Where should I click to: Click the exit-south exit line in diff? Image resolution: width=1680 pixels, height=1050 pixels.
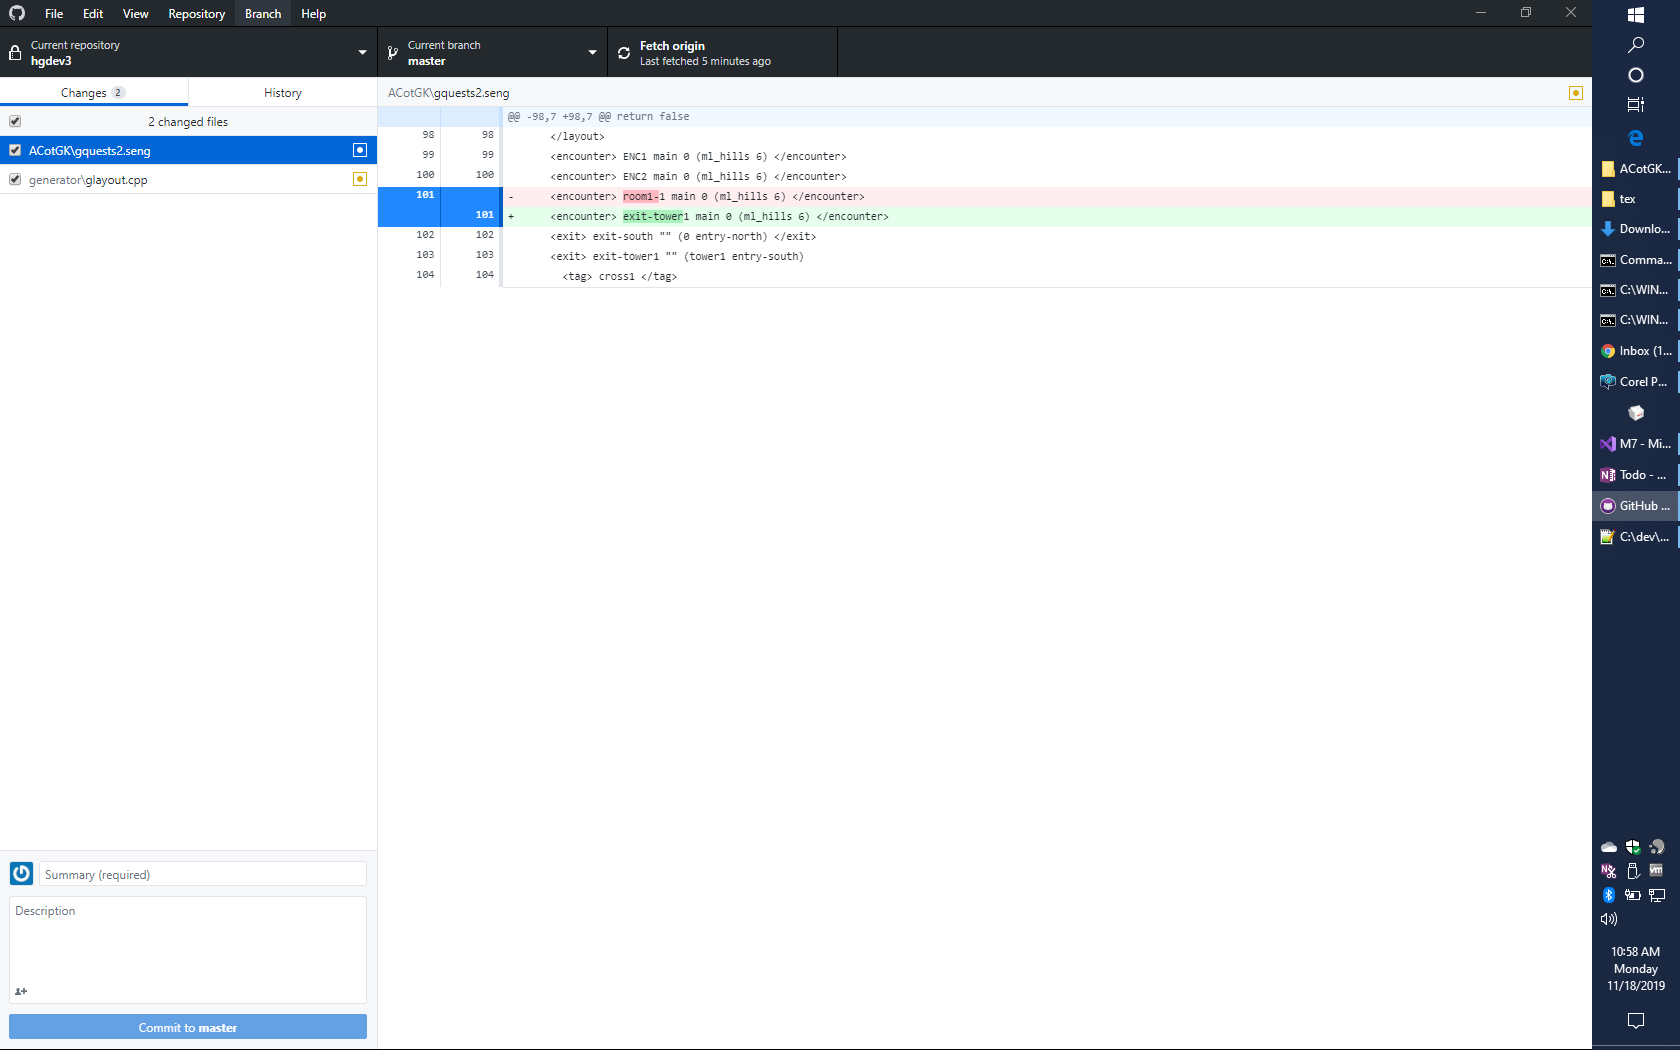pos(1047,236)
